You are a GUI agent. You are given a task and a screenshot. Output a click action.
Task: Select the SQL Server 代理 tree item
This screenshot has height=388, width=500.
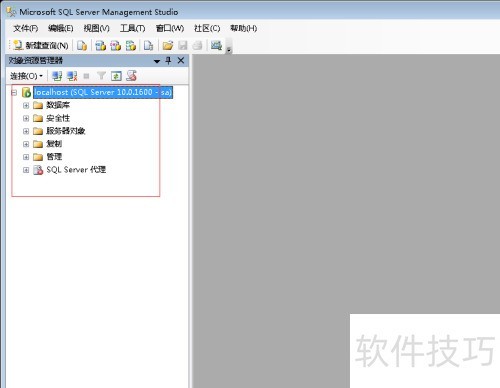point(76,170)
